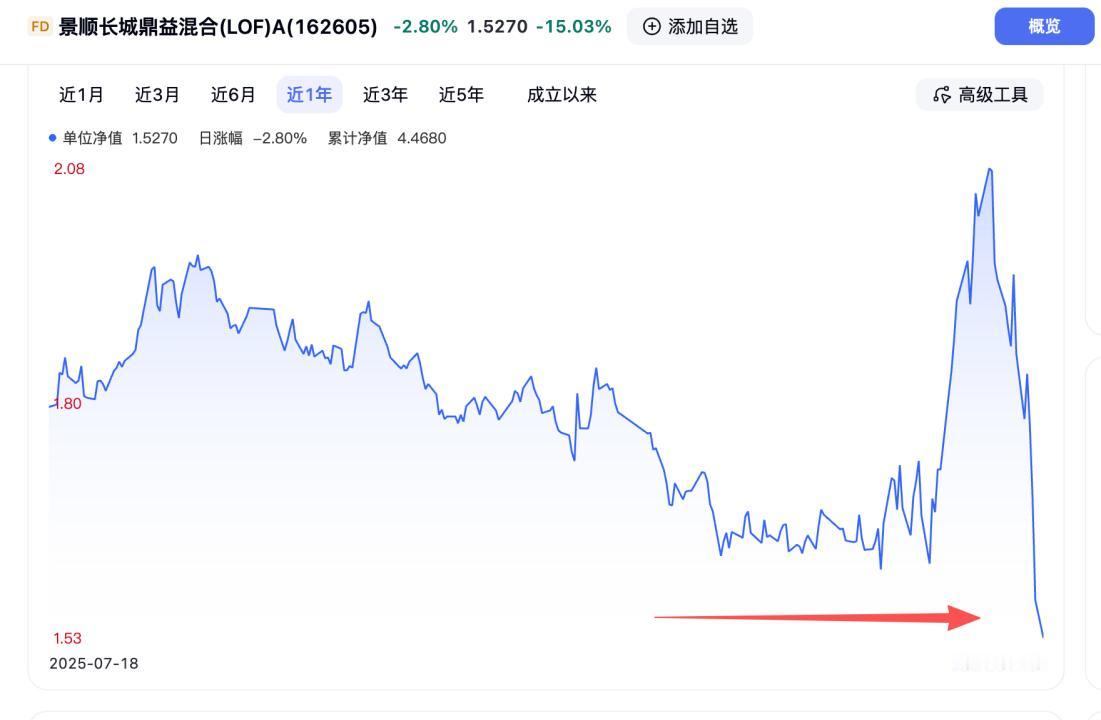
Task: Switch to 近3年 range tab
Action: point(385,95)
